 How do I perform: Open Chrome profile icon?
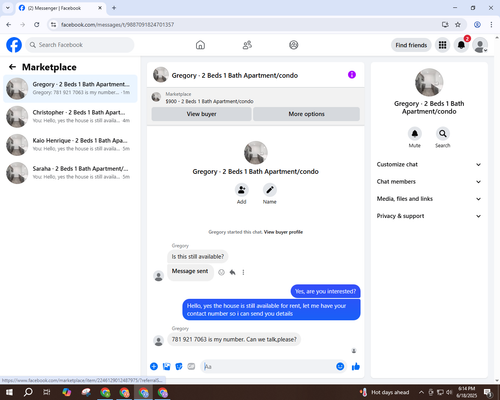[x=477, y=25]
